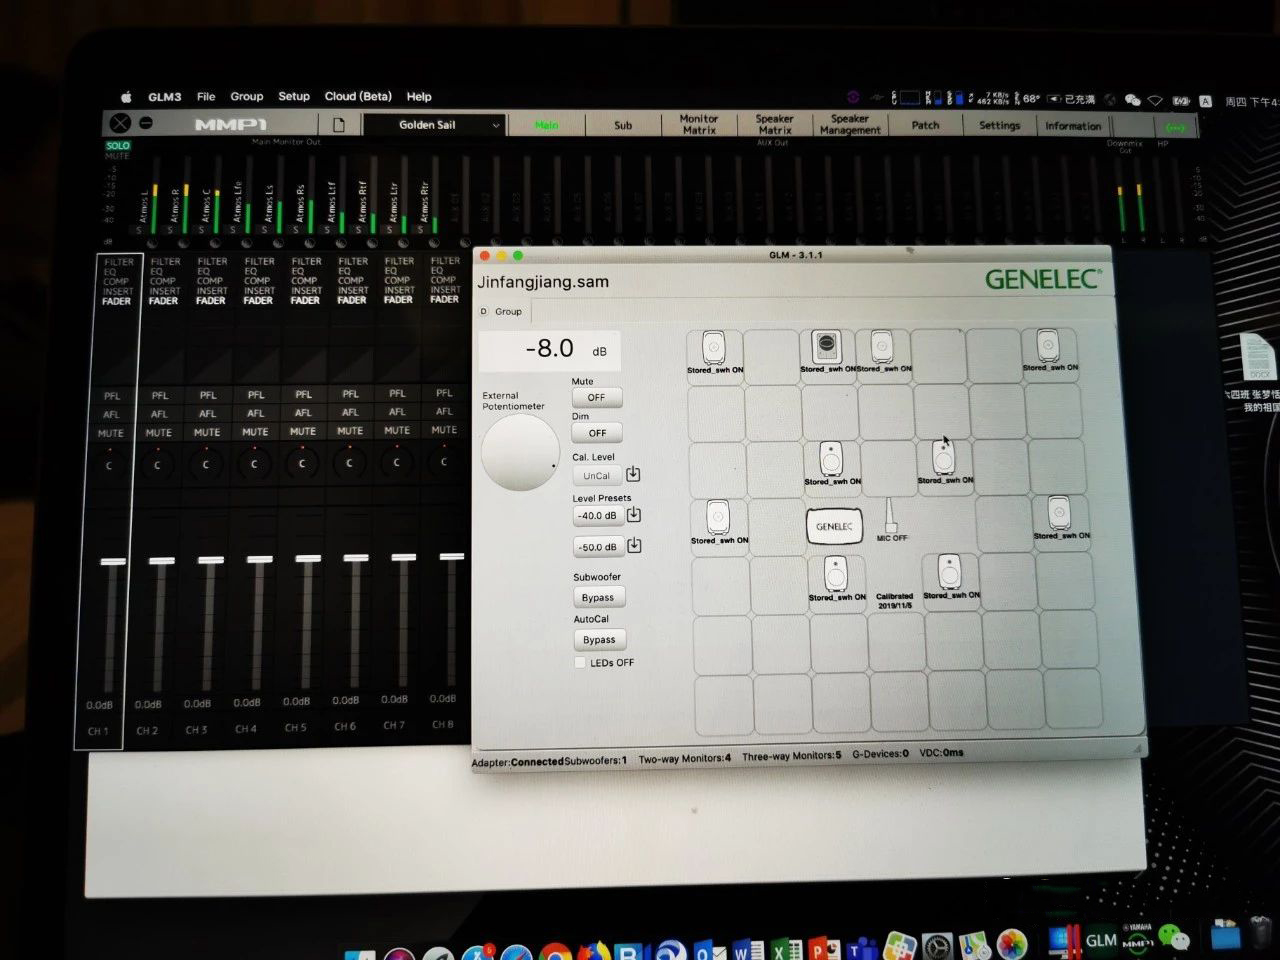Recall the -40.0 dB level preset

[597, 516]
